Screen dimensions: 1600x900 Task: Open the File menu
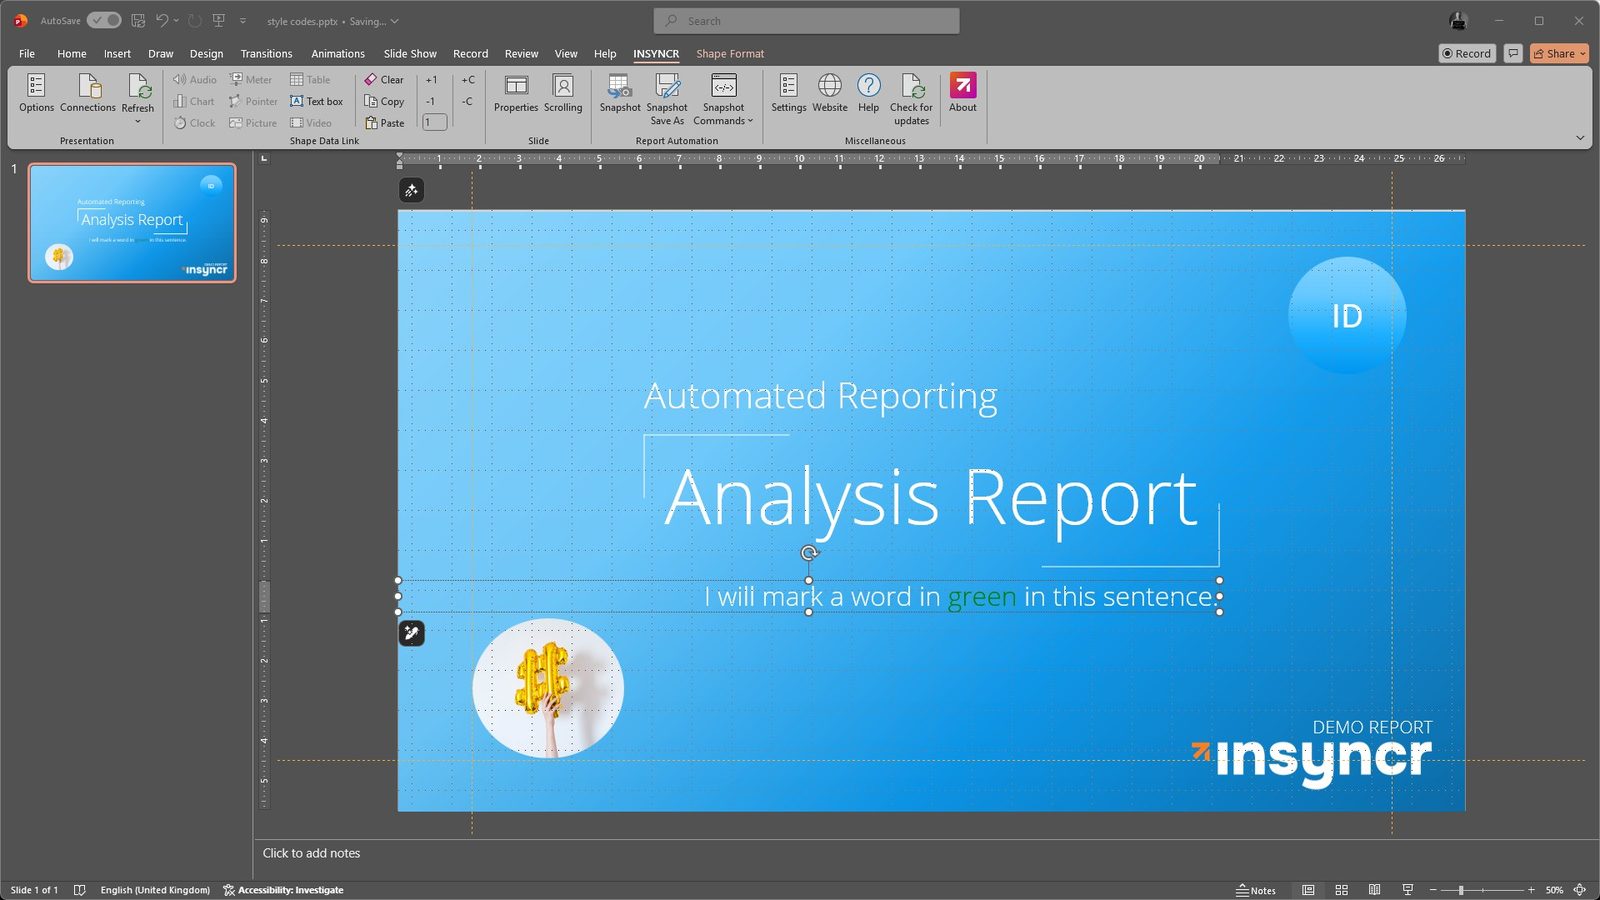(x=27, y=54)
